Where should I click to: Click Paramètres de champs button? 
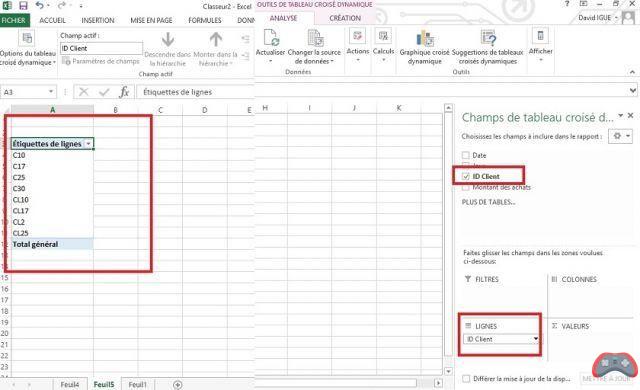(101, 61)
